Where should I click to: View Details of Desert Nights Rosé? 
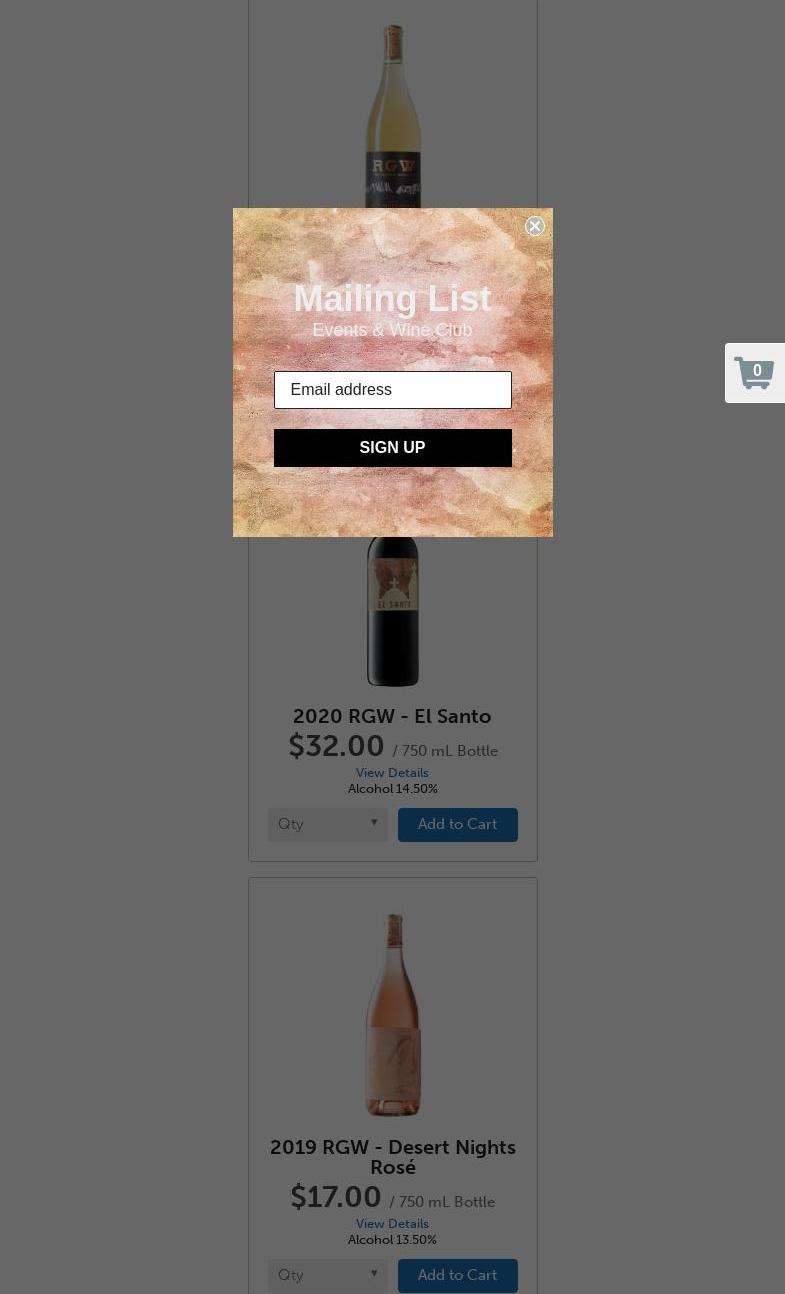[392, 1224]
